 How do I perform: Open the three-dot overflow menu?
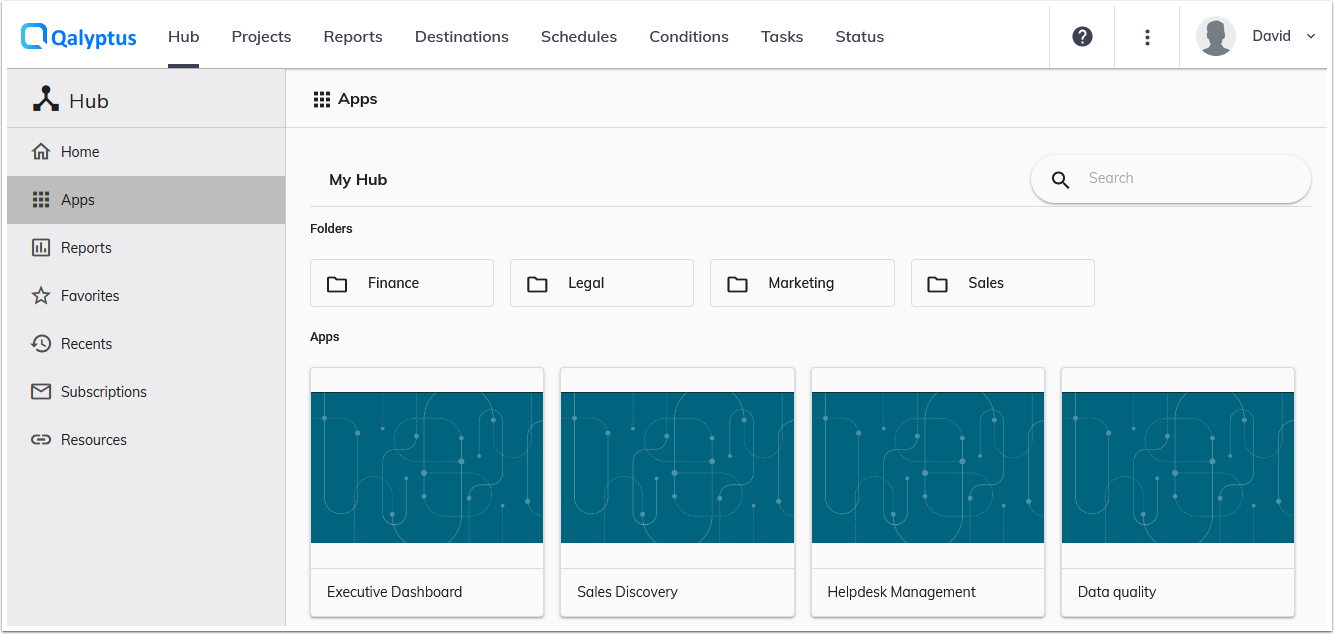1146,35
